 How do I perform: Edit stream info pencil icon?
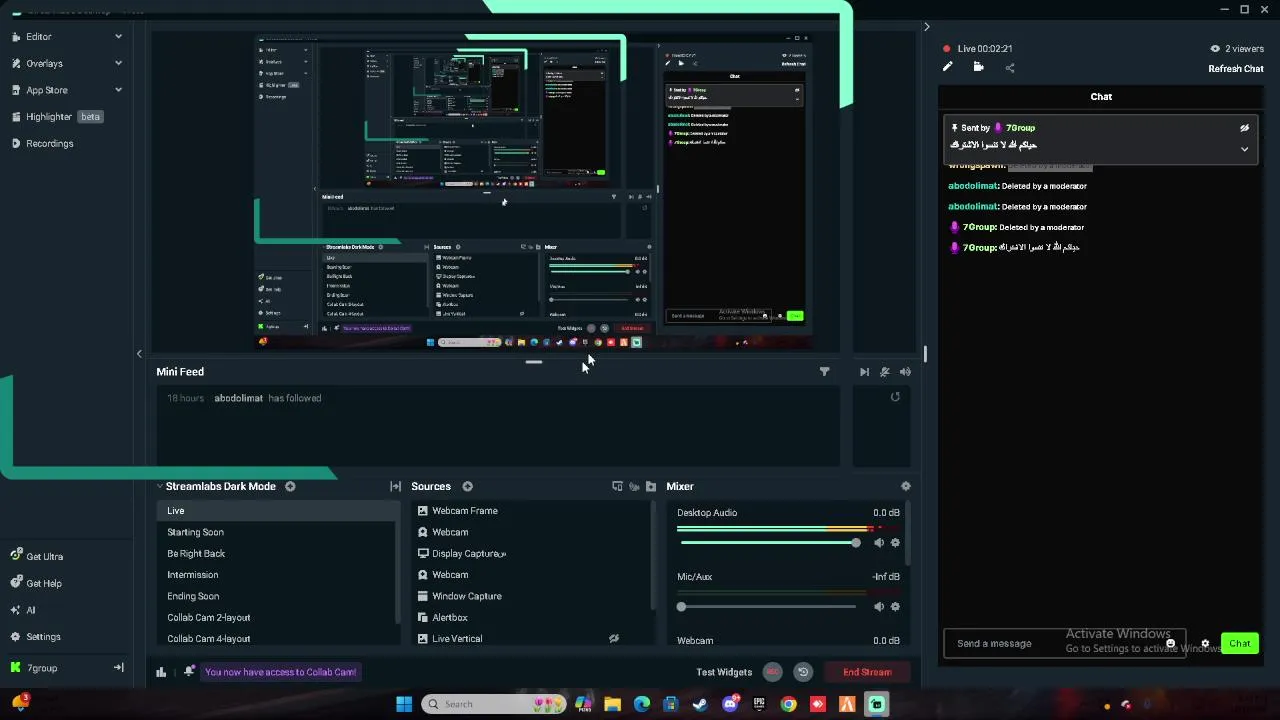tap(948, 68)
